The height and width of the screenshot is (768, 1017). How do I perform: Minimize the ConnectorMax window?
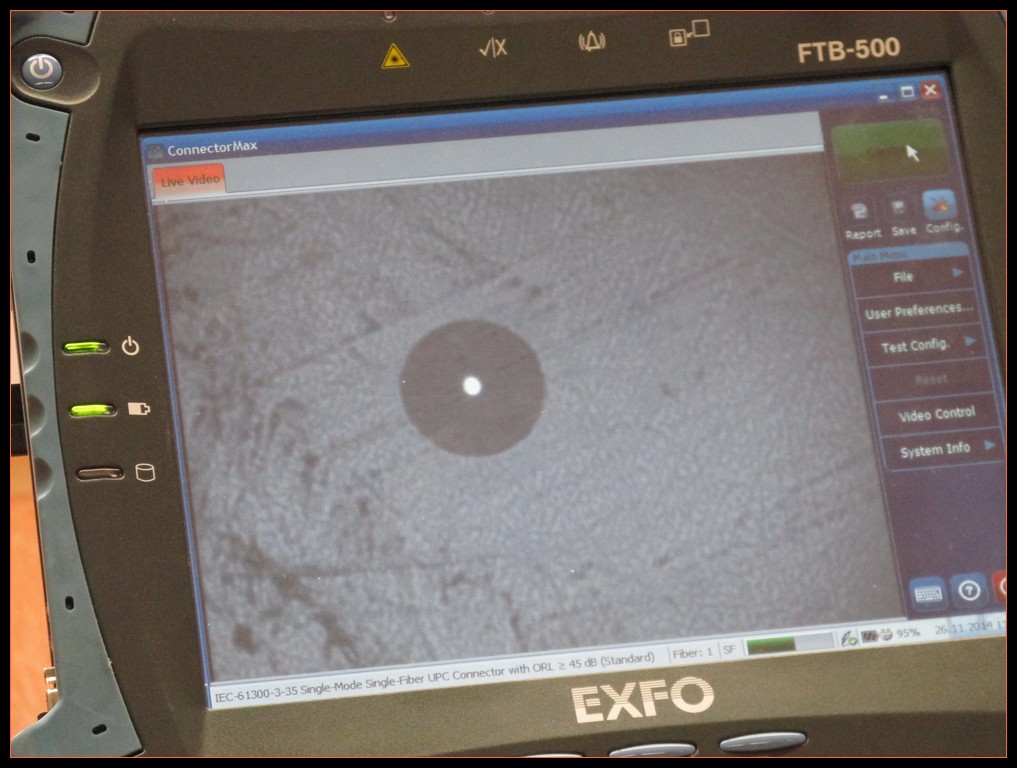tap(884, 96)
